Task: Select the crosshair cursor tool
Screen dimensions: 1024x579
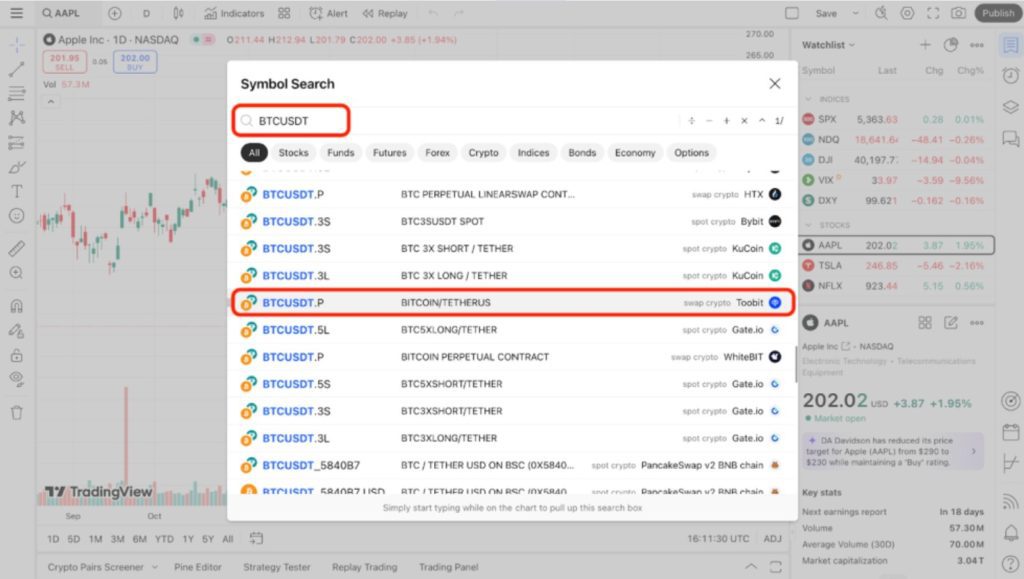Action: [17, 44]
